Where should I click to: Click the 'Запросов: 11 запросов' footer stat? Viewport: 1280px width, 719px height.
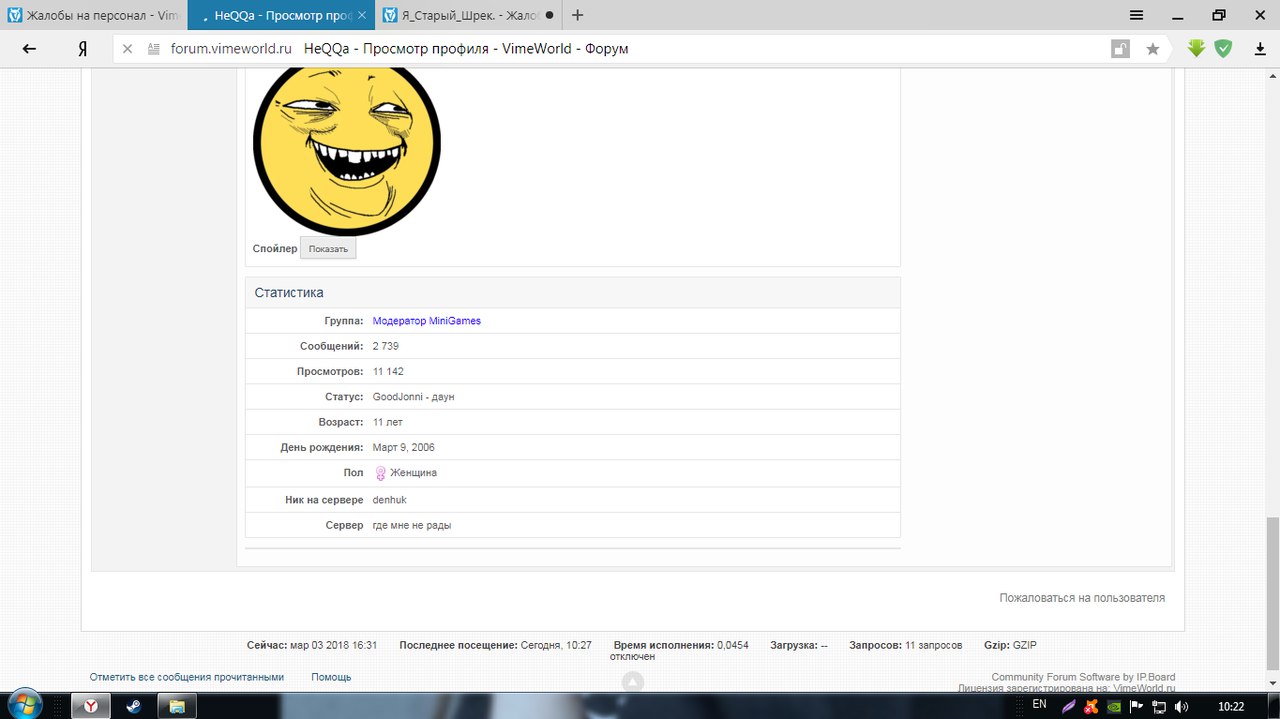pyautogui.click(x=906, y=645)
